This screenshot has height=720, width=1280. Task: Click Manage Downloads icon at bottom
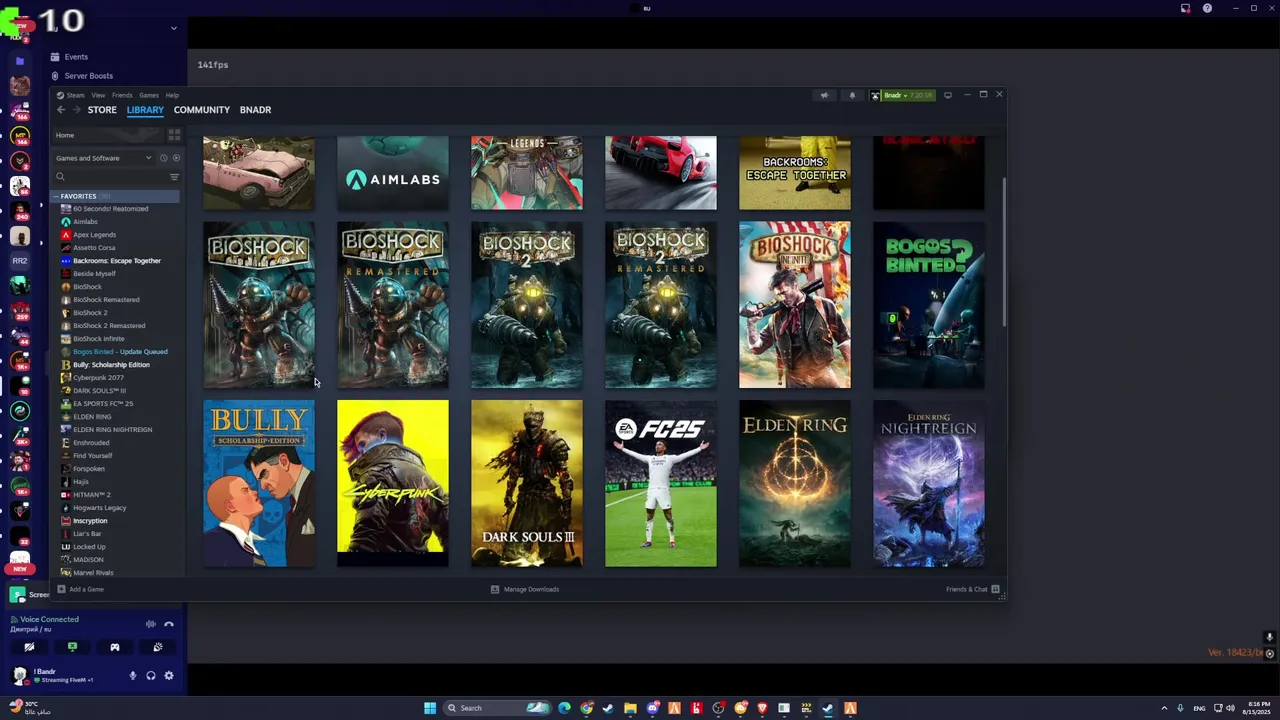tap(495, 589)
